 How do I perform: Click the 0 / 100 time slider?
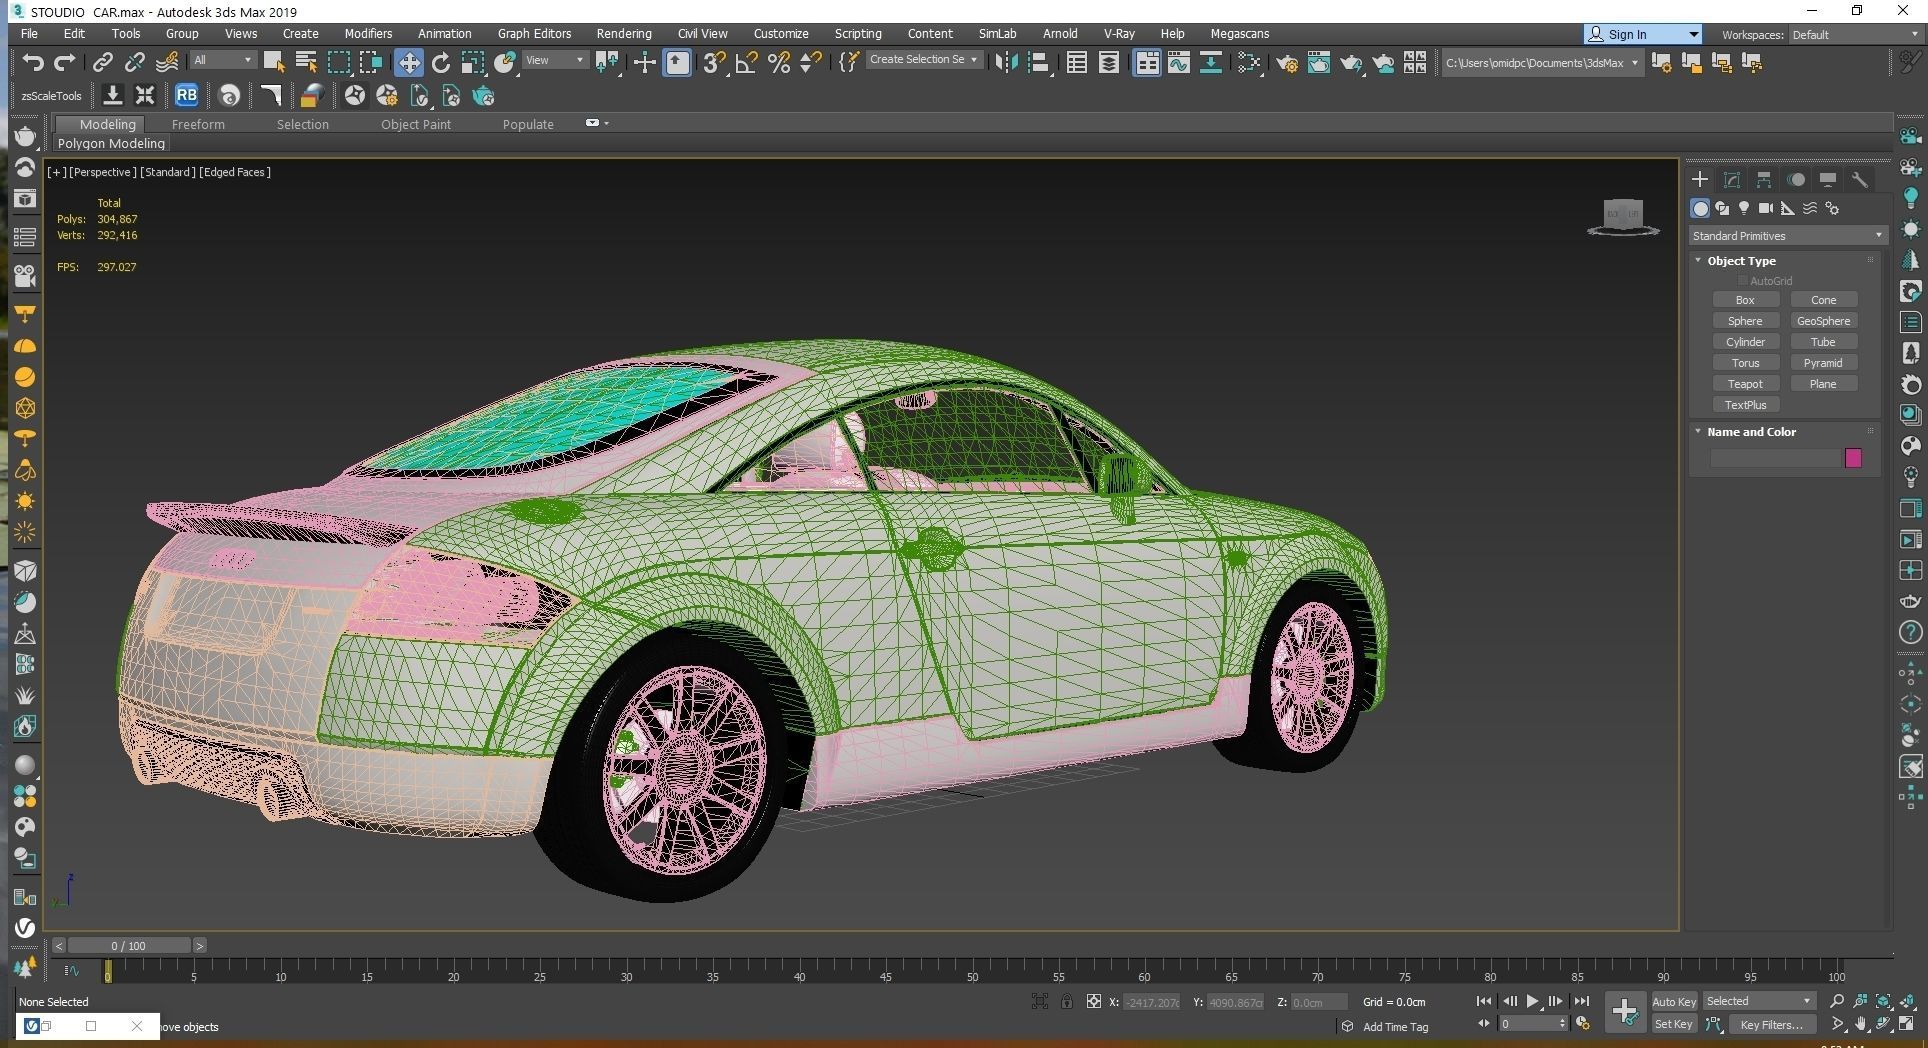[129, 945]
